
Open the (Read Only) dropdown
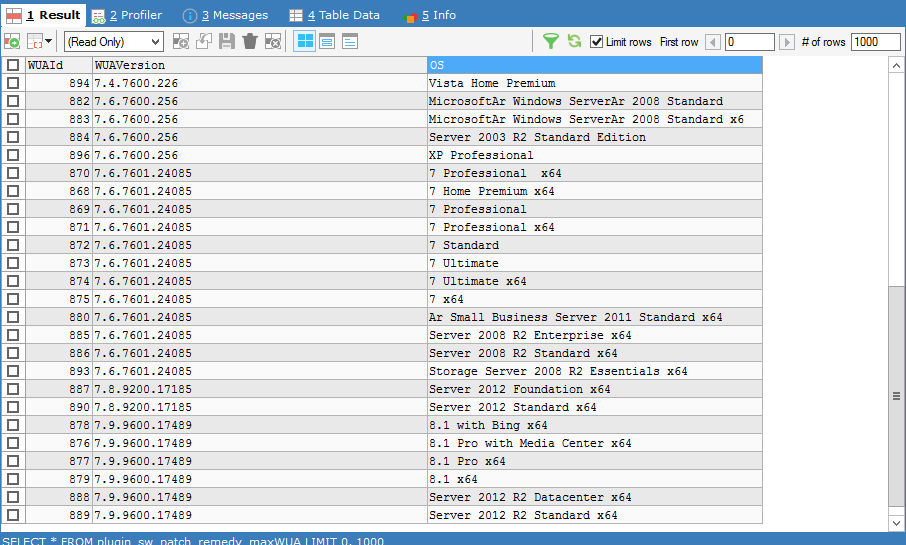click(x=113, y=41)
